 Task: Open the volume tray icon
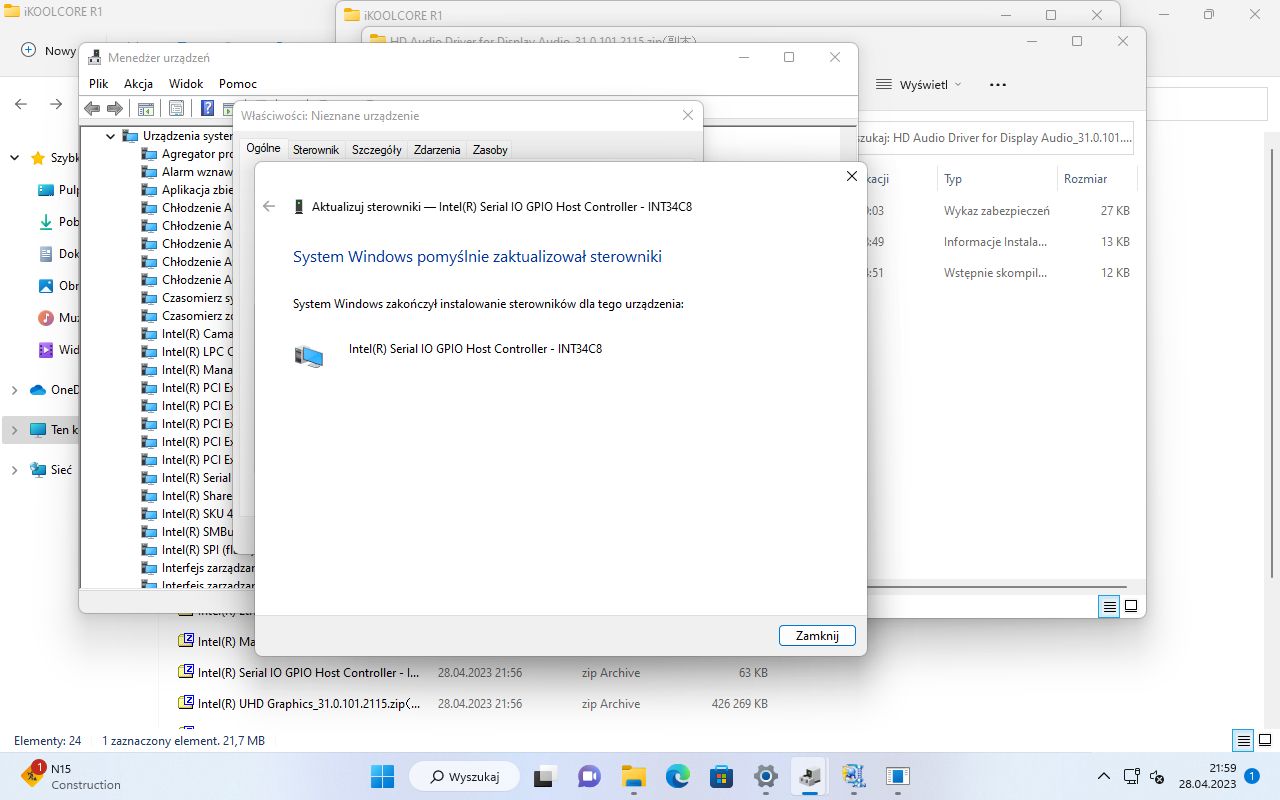click(x=1158, y=776)
